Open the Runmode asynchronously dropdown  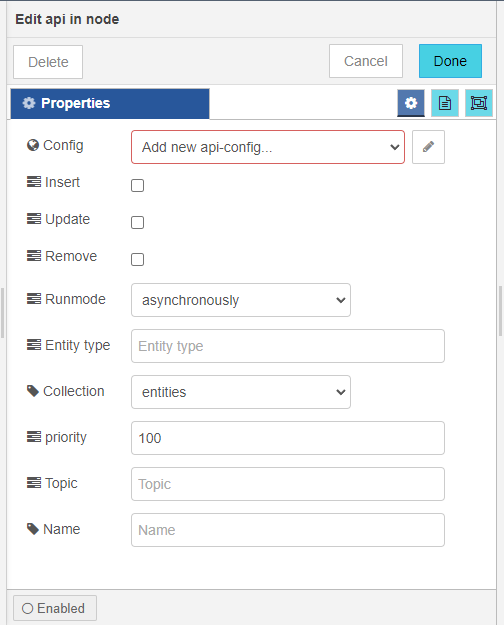[241, 300]
